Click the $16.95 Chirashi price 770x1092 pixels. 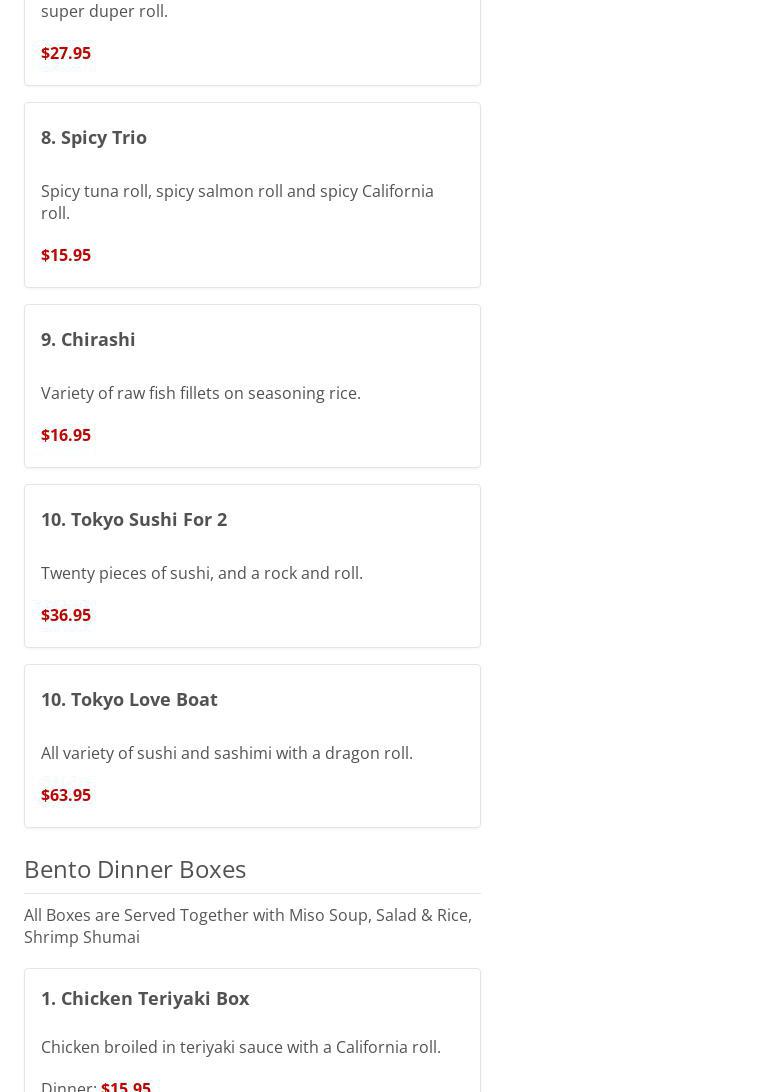pyautogui.click(x=66, y=435)
